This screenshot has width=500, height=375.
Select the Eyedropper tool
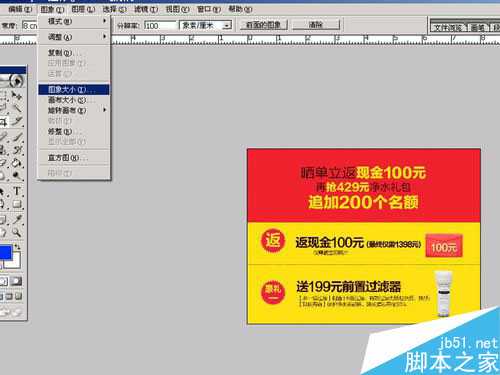[17, 219]
